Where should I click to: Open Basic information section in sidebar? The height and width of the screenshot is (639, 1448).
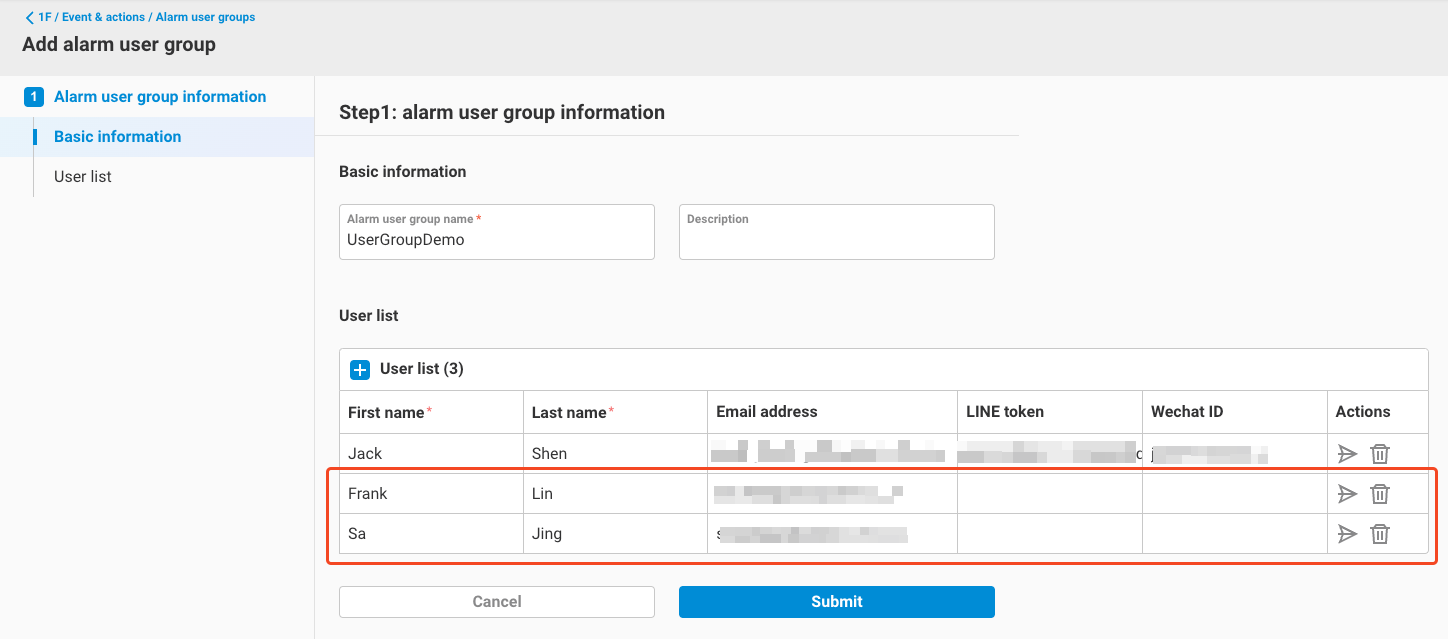point(117,137)
